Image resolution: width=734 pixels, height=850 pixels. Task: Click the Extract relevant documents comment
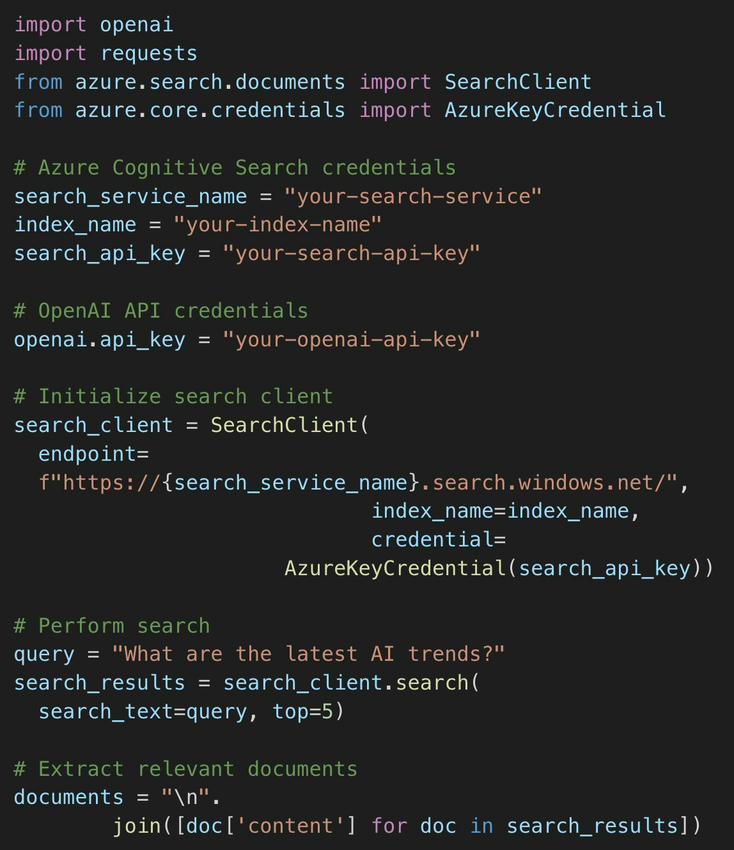185,769
